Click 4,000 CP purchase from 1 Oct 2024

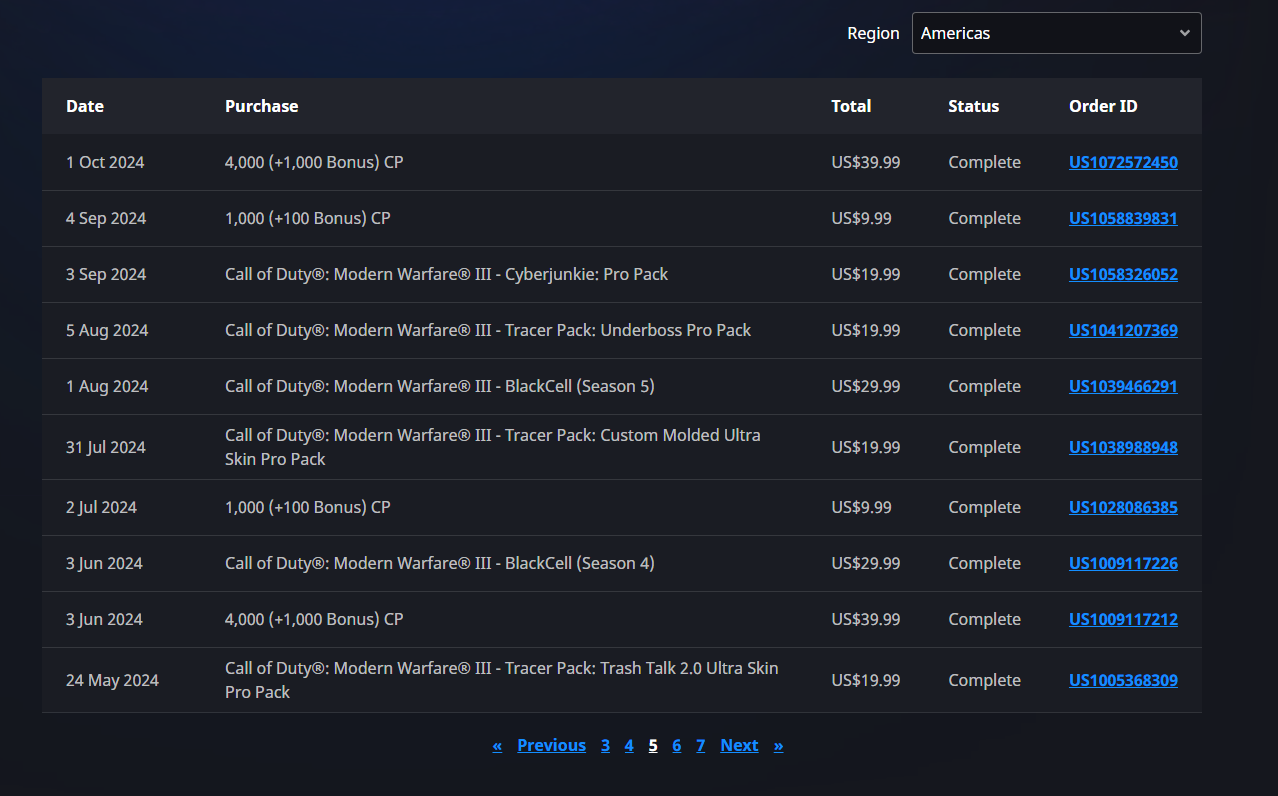click(x=314, y=162)
